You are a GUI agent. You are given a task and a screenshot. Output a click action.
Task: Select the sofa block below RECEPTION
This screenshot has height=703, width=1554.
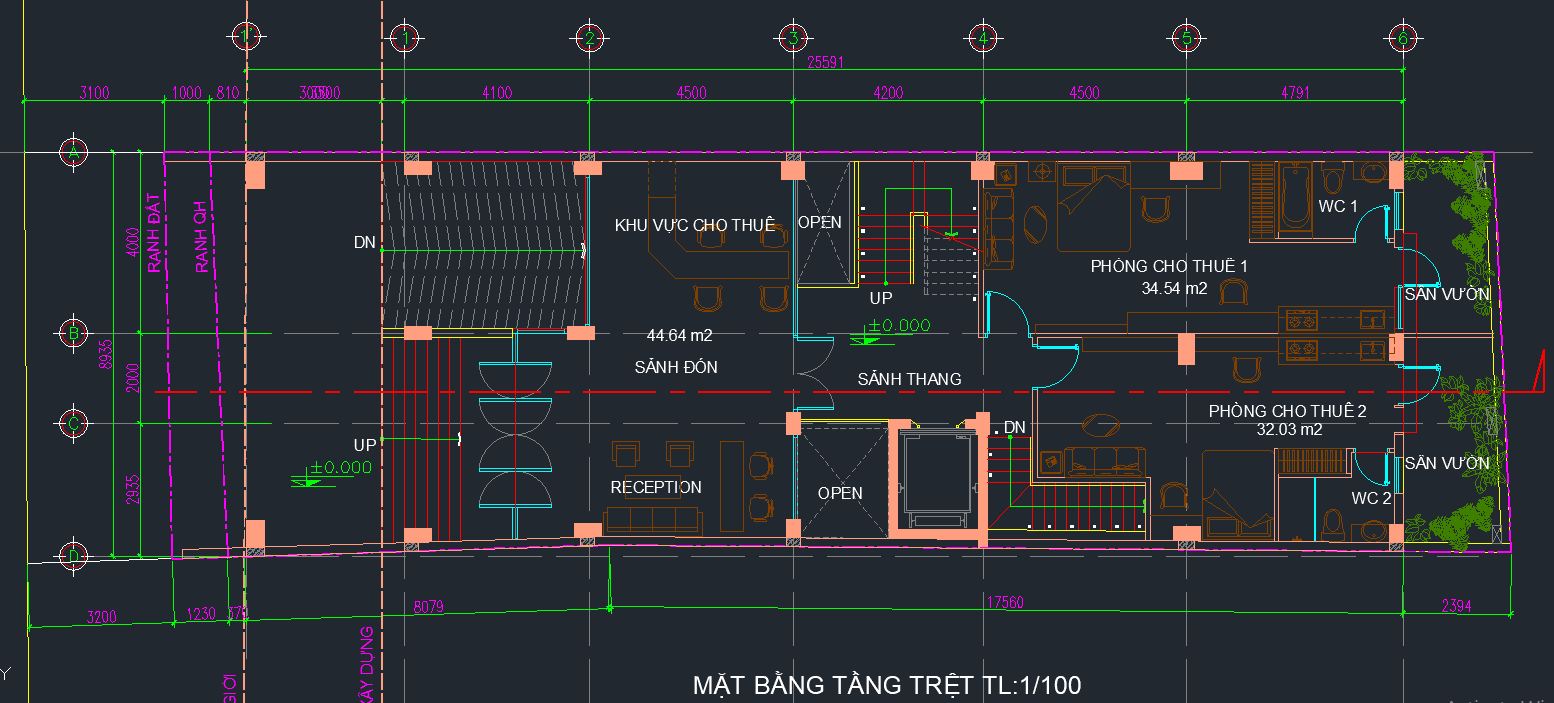tap(653, 520)
